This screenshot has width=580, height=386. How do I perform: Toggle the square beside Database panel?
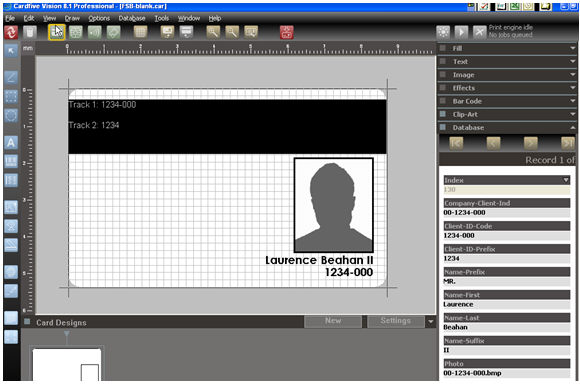[443, 127]
